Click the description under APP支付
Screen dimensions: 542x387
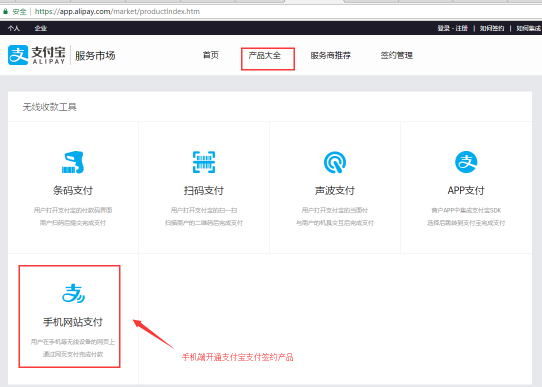(x=466, y=217)
